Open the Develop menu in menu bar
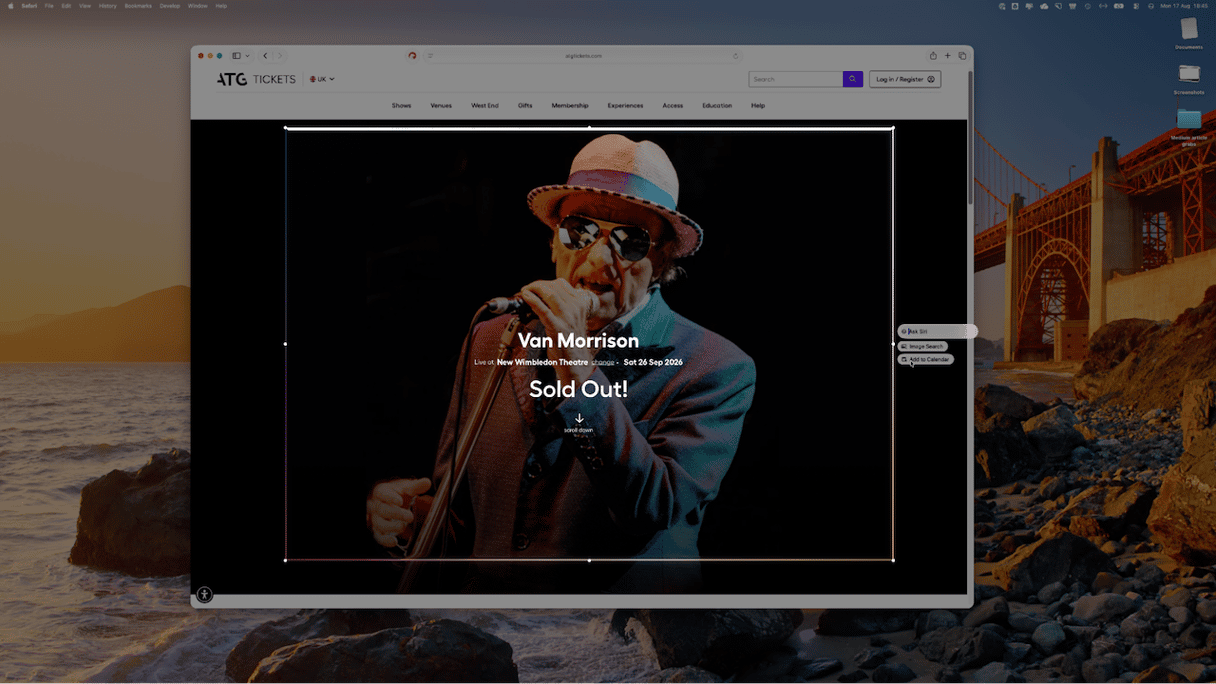This screenshot has width=1216, height=684. (x=170, y=6)
